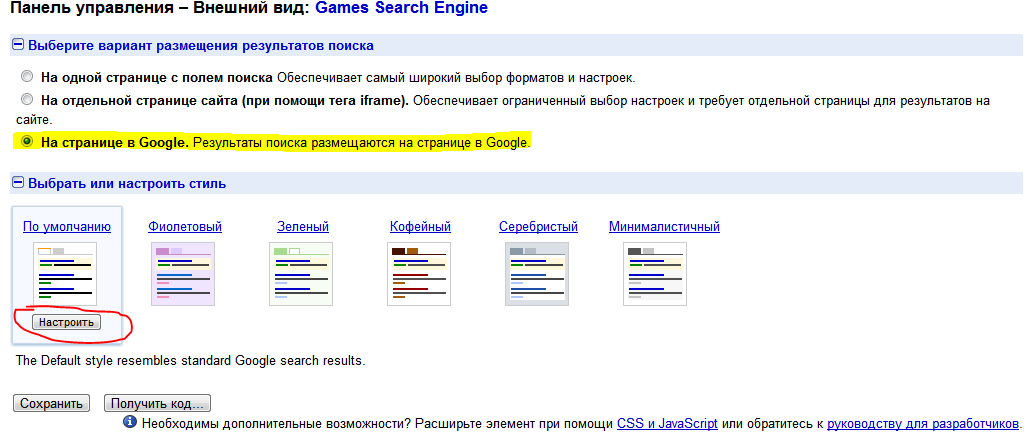Screen dimensions: 1032x443
Task: Click the heading Выберите вариант размещения результатов поиска
Action: click(201, 46)
